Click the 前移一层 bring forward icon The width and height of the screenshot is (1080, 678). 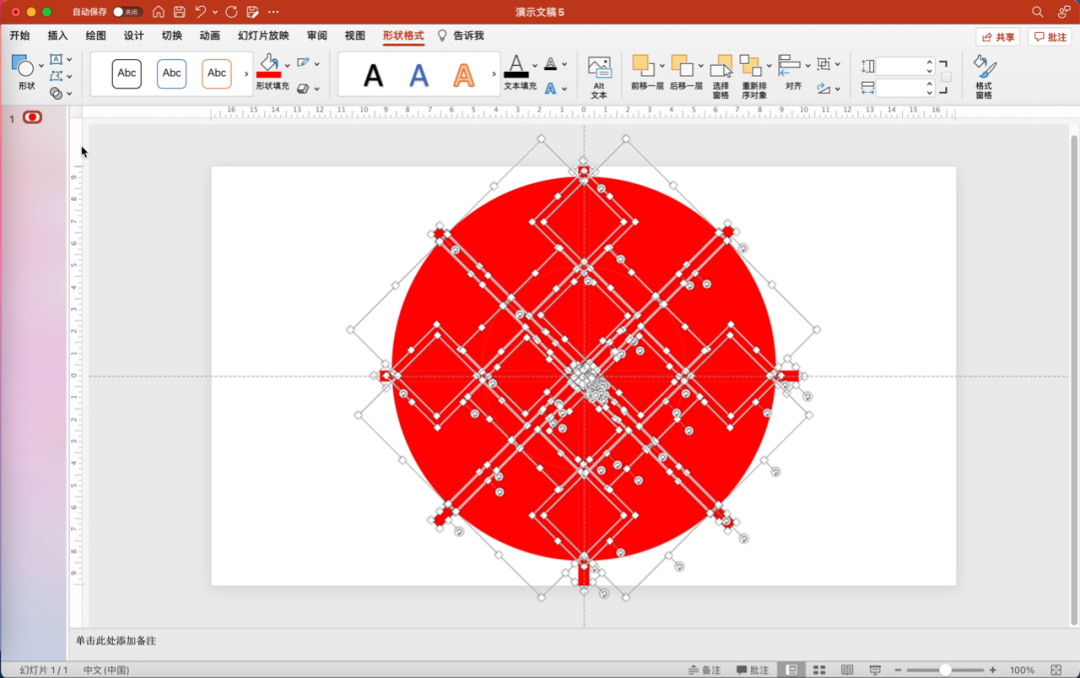[644, 66]
